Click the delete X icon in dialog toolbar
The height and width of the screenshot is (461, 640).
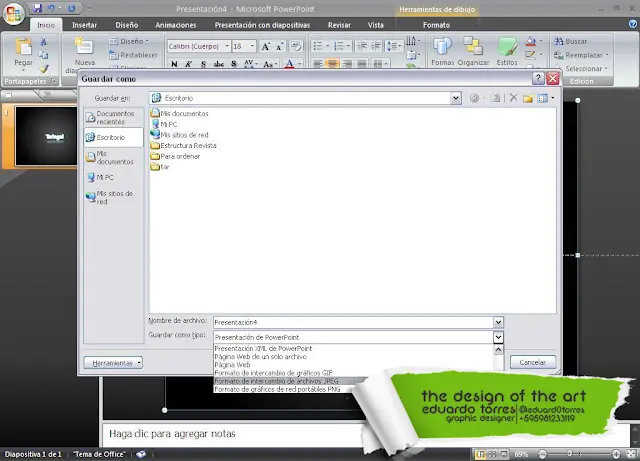513,98
